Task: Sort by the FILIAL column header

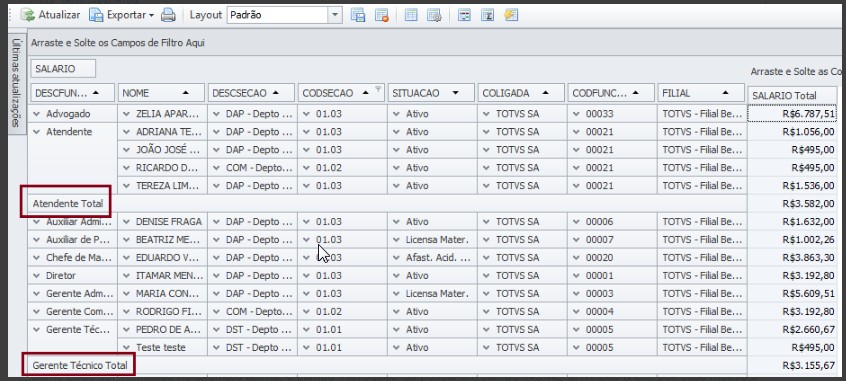Action: click(701, 93)
